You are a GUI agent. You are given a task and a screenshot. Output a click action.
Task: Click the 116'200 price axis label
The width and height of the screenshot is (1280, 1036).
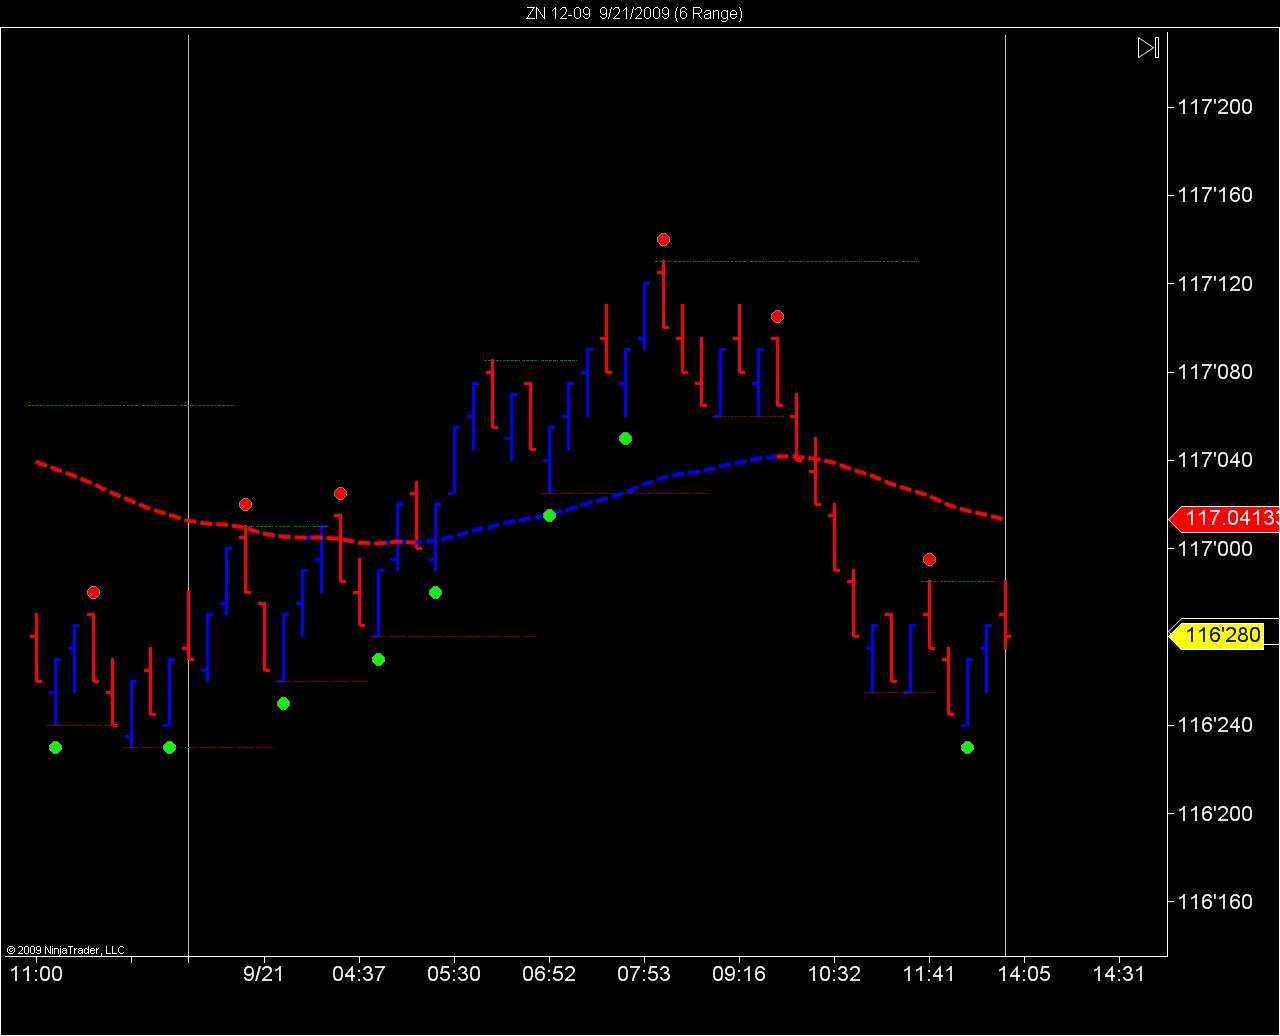click(1215, 814)
